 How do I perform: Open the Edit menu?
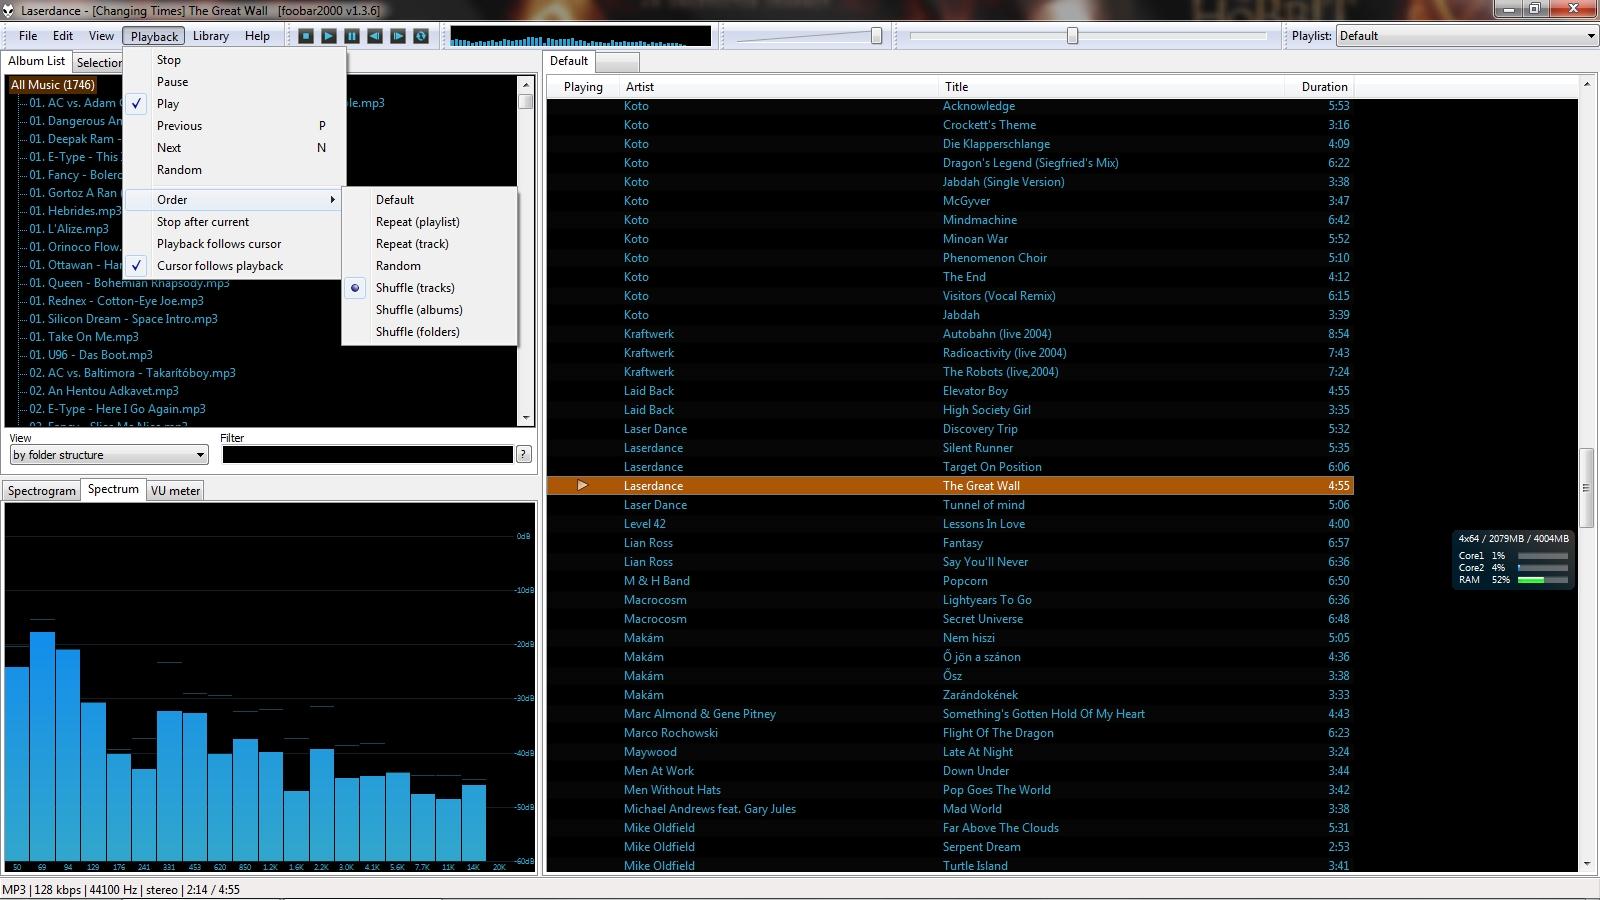63,36
